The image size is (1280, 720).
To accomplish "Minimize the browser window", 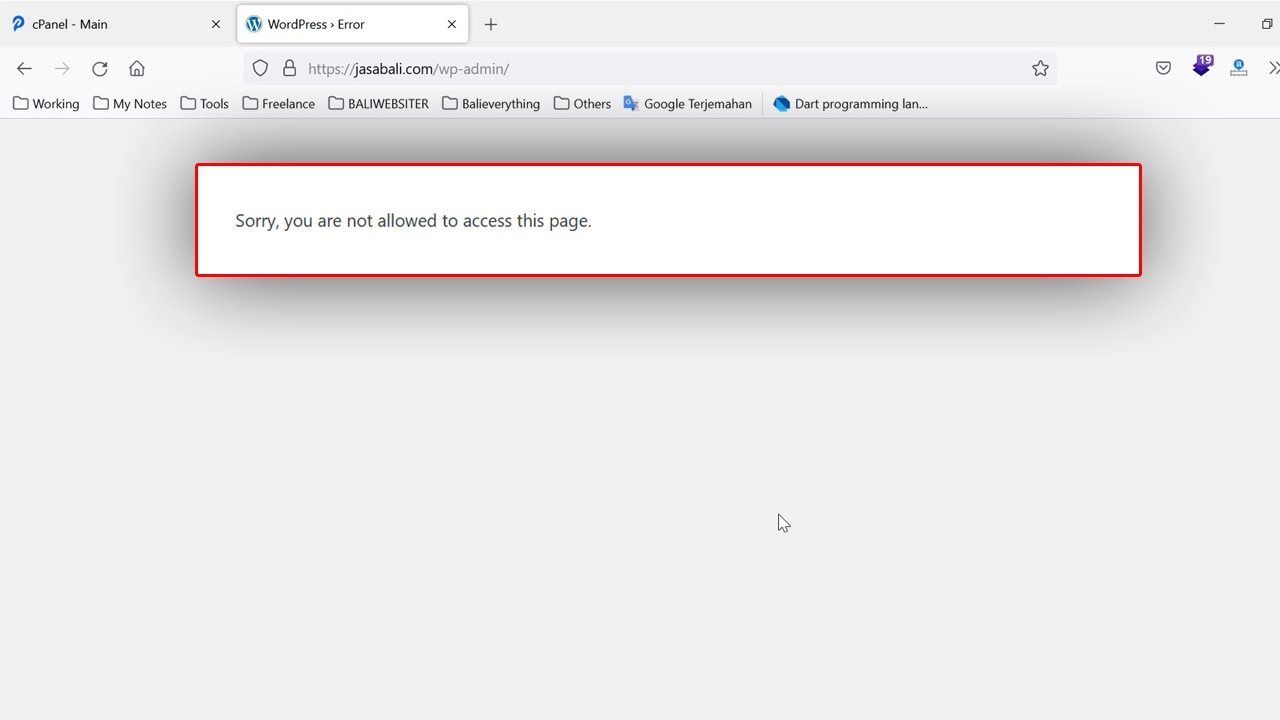I will point(1219,24).
